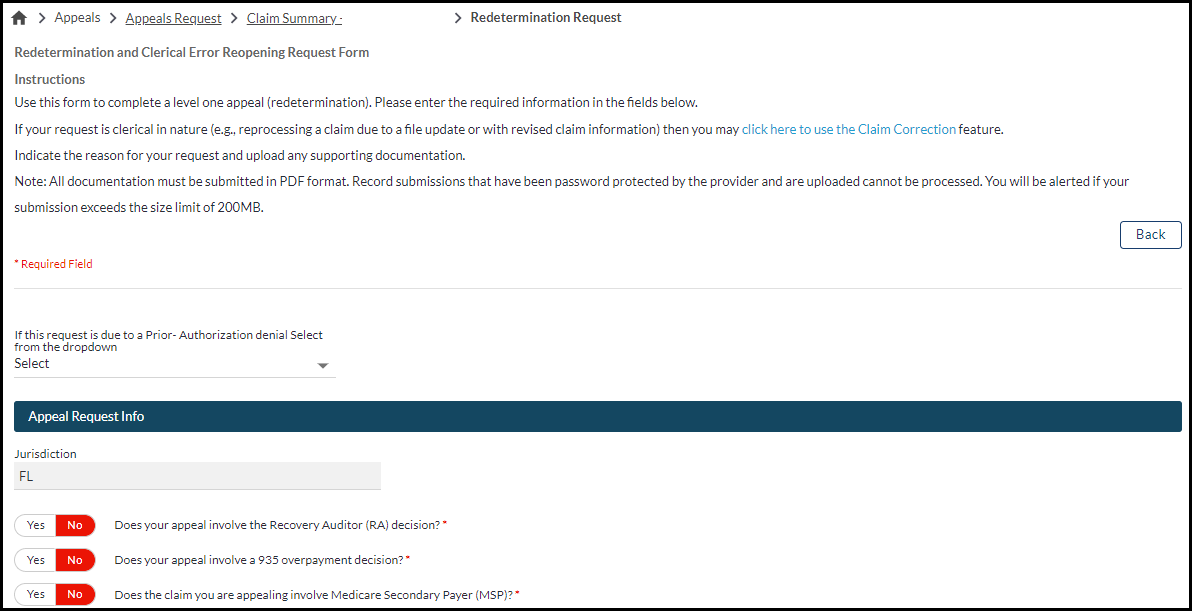Set Recovery Auditor decision toggle to Yes
The image size is (1192, 611).
36,525
